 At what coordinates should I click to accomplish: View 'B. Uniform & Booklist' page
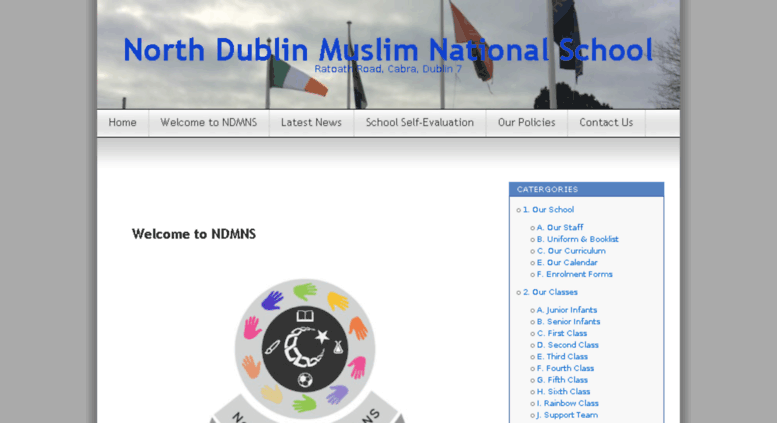[577, 239]
